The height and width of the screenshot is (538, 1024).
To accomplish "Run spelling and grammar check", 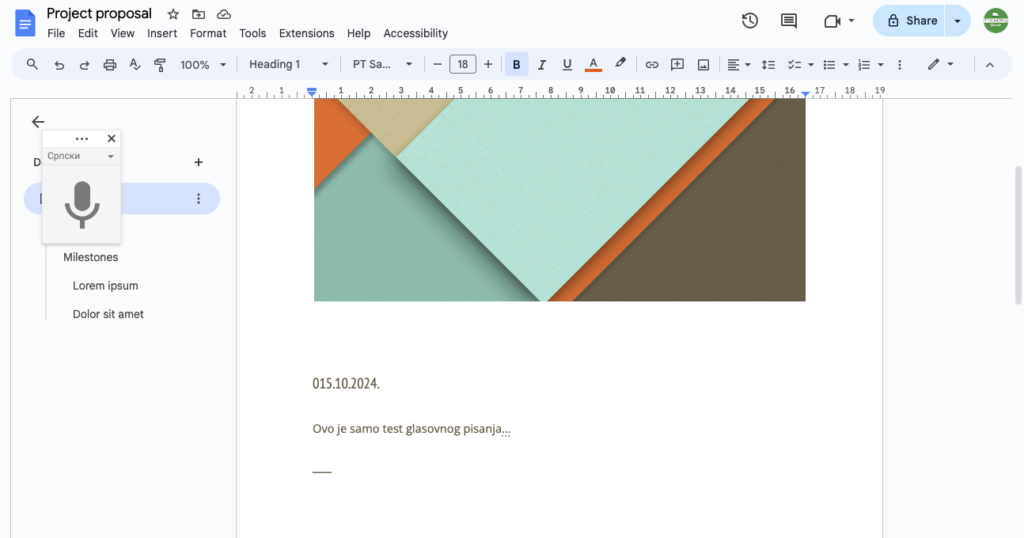I will pyautogui.click(x=135, y=64).
